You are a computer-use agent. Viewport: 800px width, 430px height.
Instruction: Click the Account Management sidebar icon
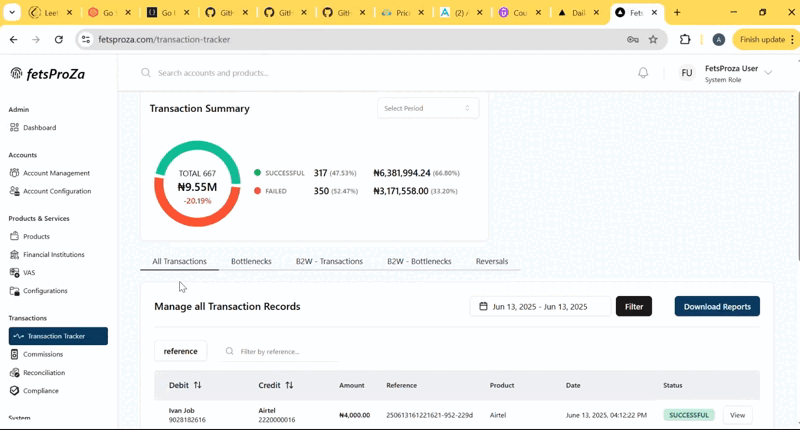coord(14,173)
